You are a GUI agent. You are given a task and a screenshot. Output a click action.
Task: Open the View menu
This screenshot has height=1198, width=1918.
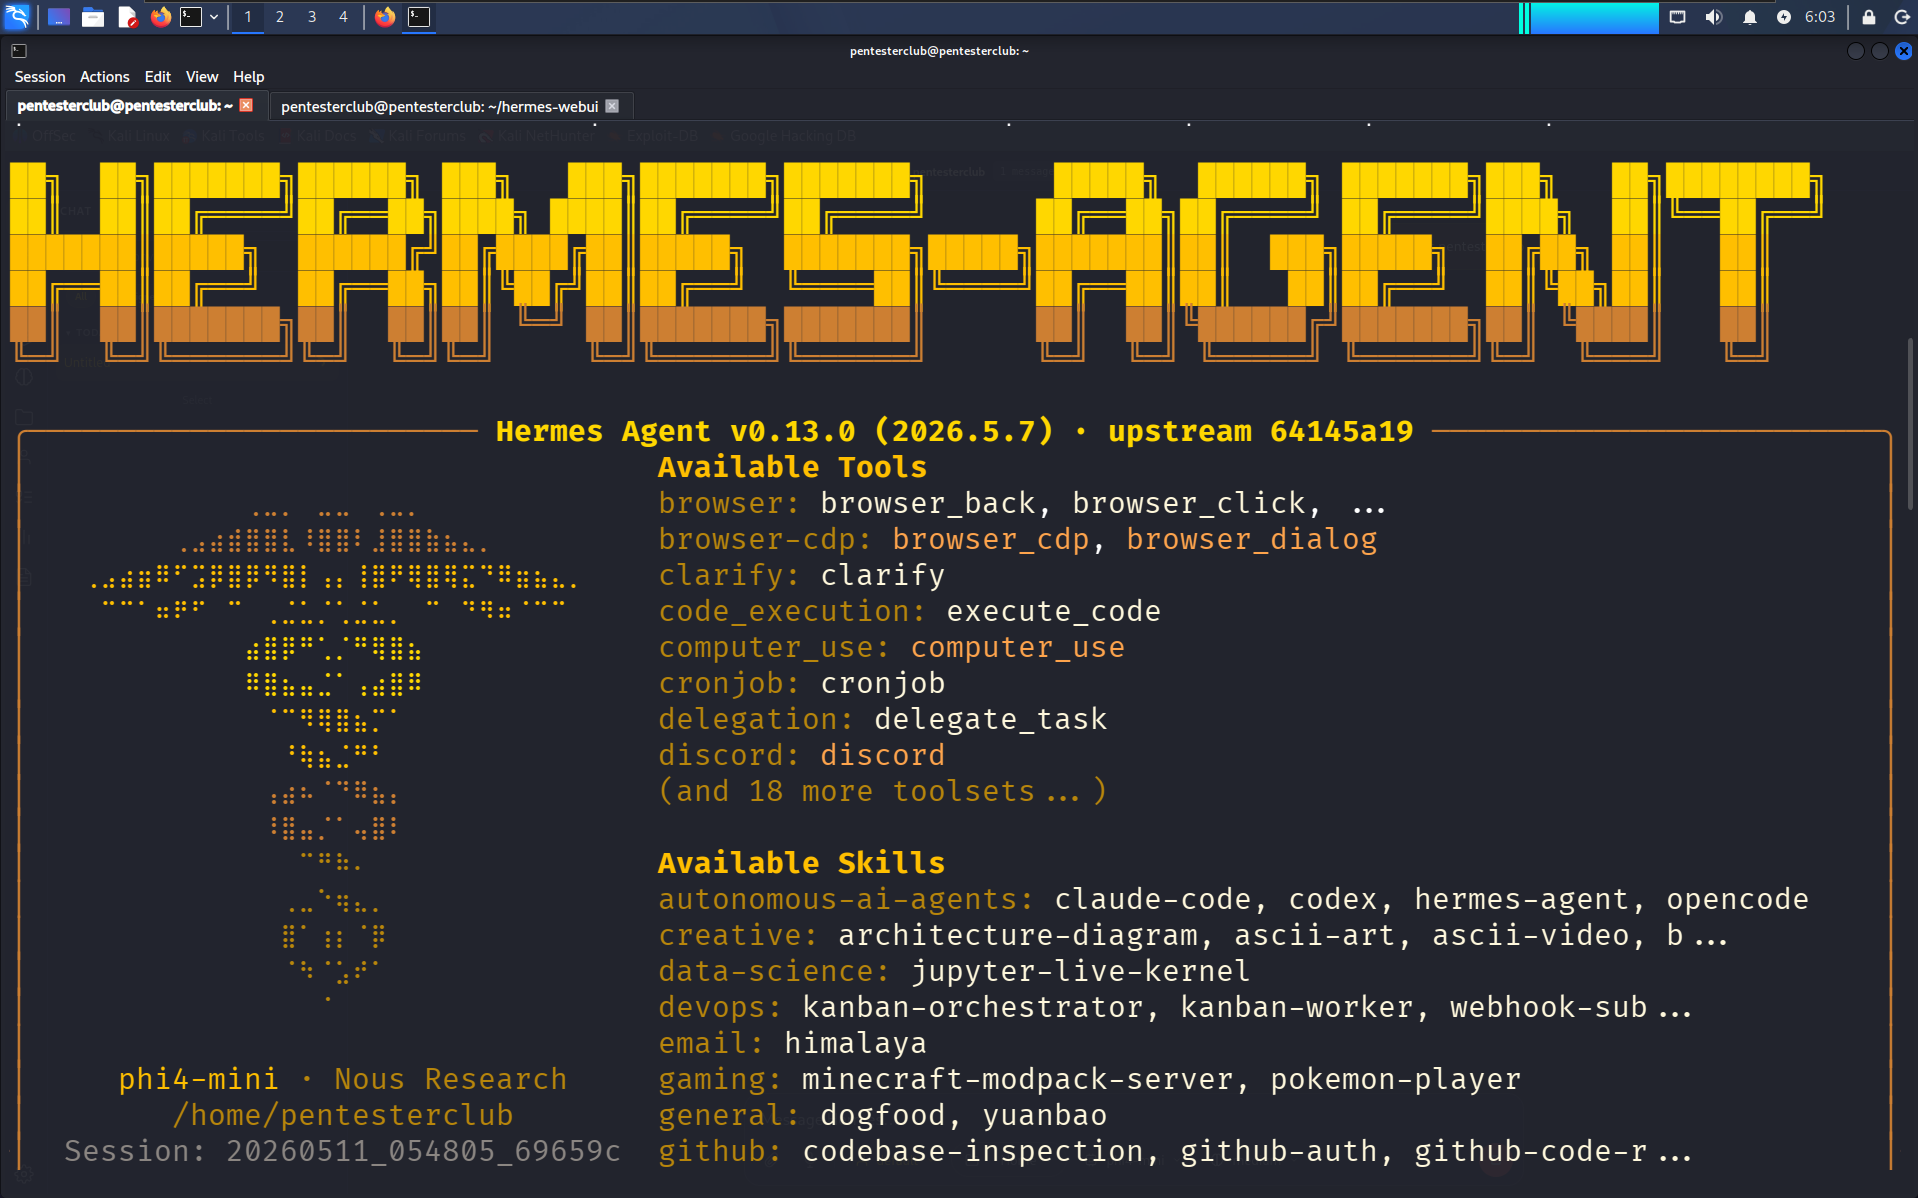click(x=202, y=77)
